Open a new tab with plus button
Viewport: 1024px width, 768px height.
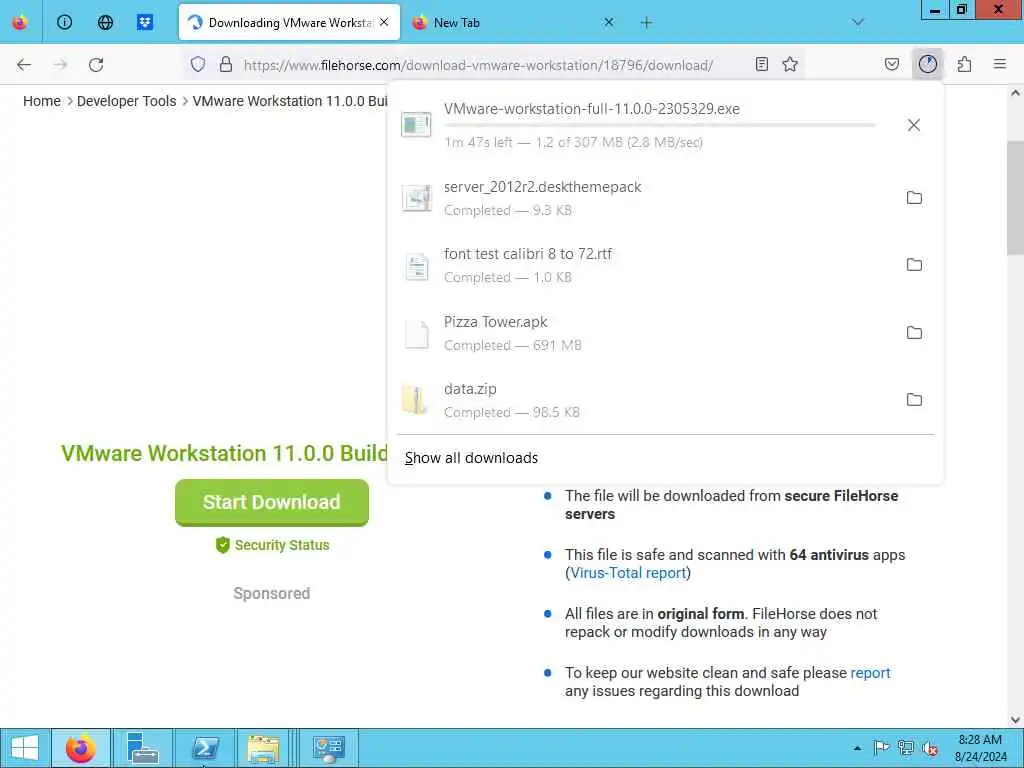pyautogui.click(x=646, y=22)
